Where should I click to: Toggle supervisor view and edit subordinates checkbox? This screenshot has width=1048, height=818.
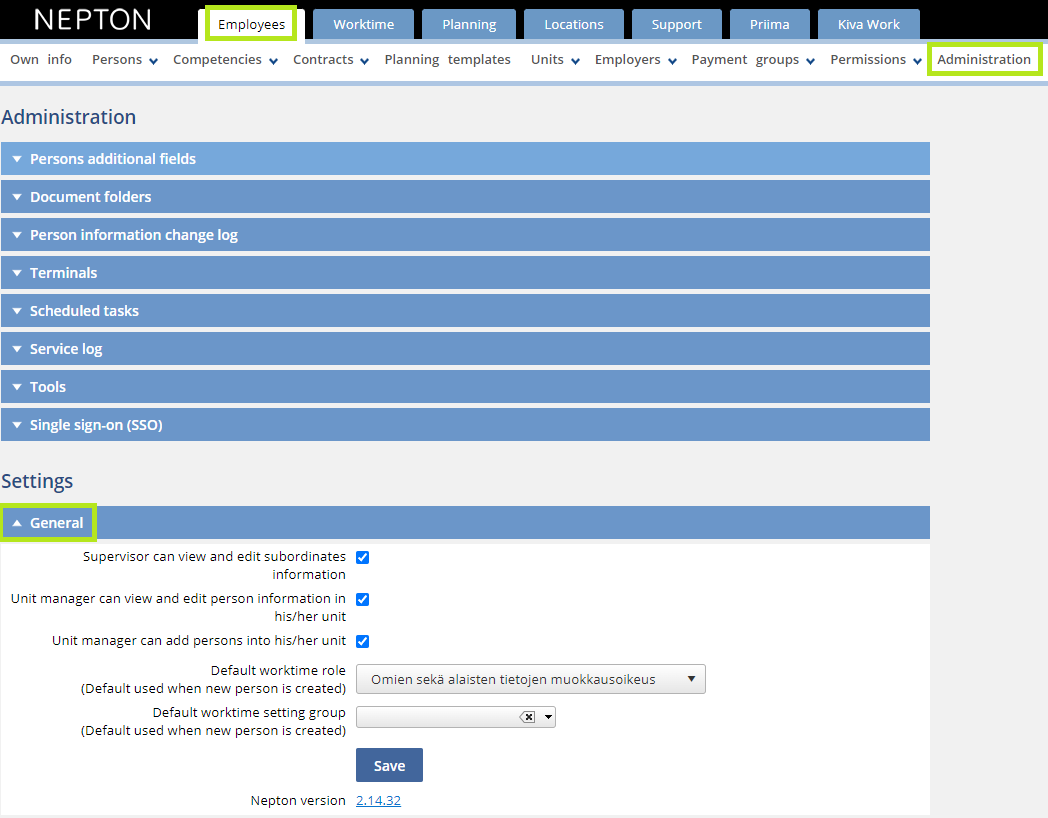click(362, 557)
